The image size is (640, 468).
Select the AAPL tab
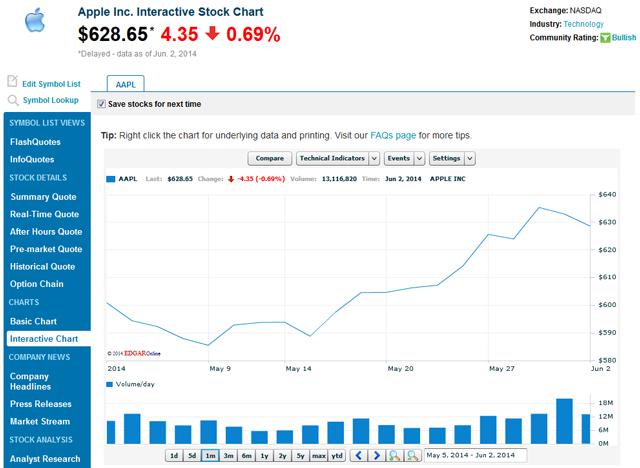125,86
